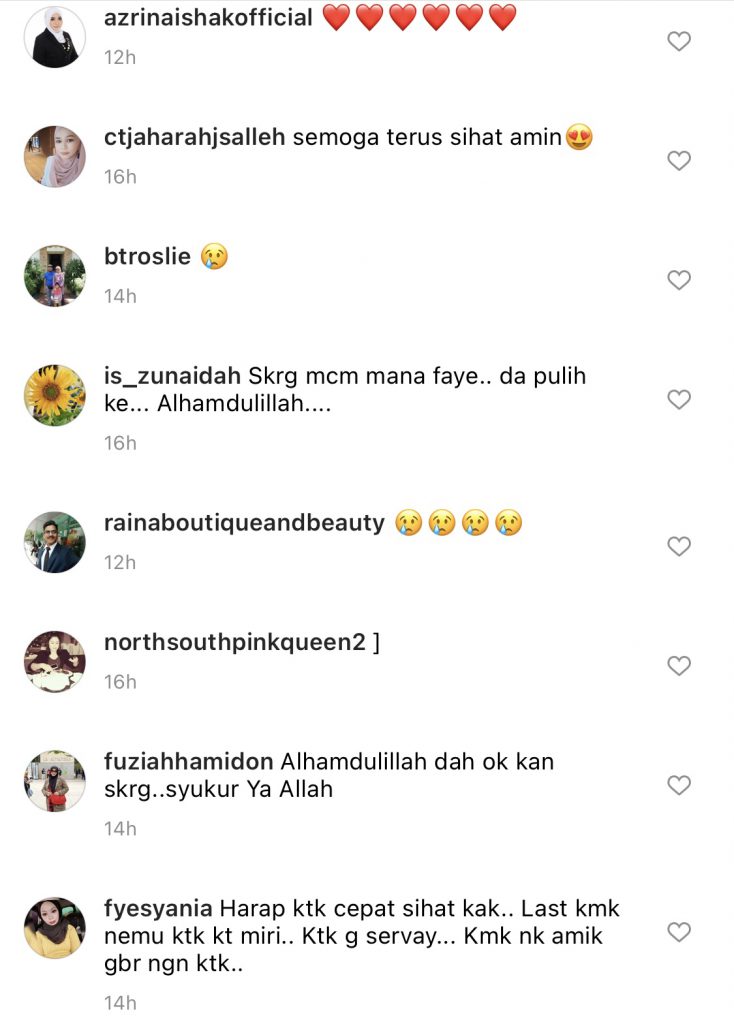The width and height of the screenshot is (734, 1024).
Task: Tap heart for fuziahhamidon's Alhamdulillah comment
Action: coord(679,785)
